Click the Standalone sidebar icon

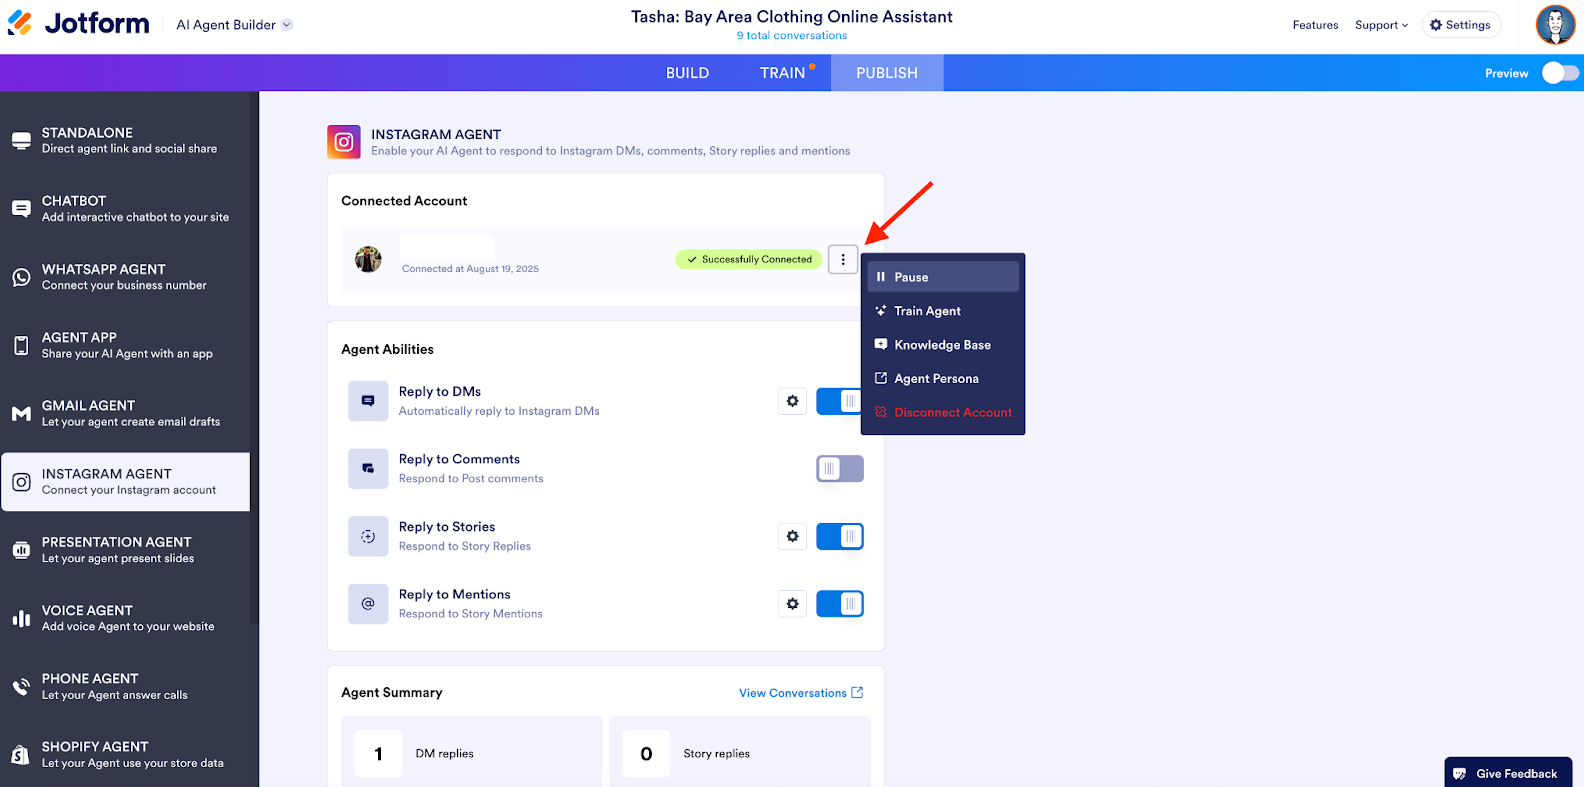click(21, 140)
